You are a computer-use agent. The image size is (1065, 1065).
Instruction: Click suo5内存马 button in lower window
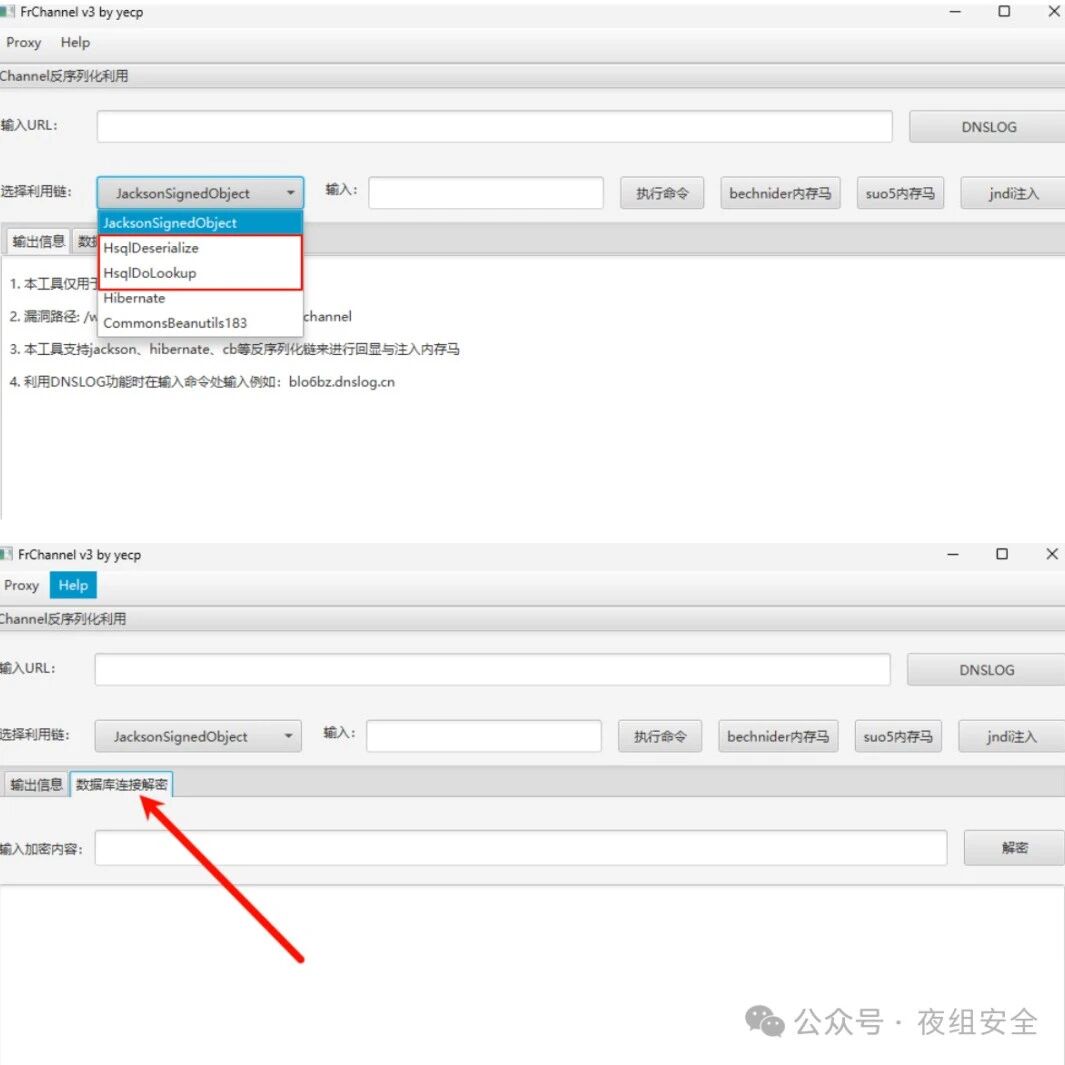pyautogui.click(x=898, y=736)
